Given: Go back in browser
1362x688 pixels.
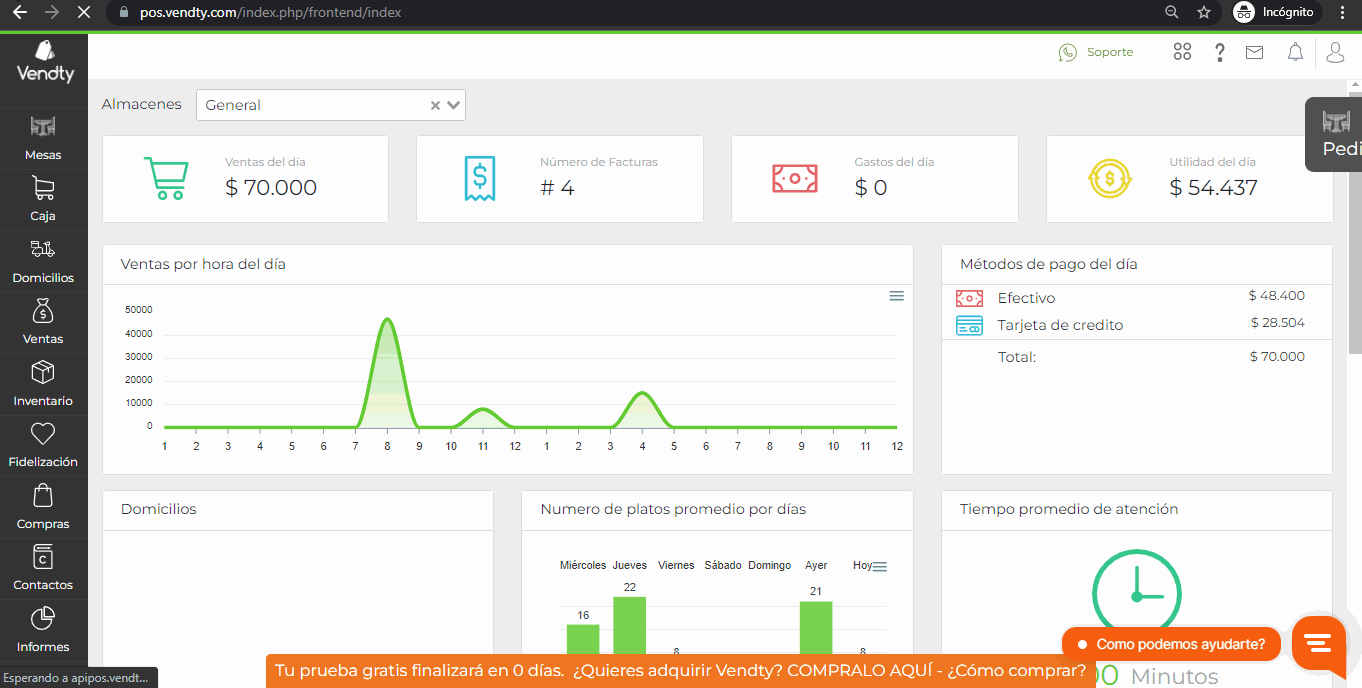Looking at the screenshot, I should (x=19, y=13).
